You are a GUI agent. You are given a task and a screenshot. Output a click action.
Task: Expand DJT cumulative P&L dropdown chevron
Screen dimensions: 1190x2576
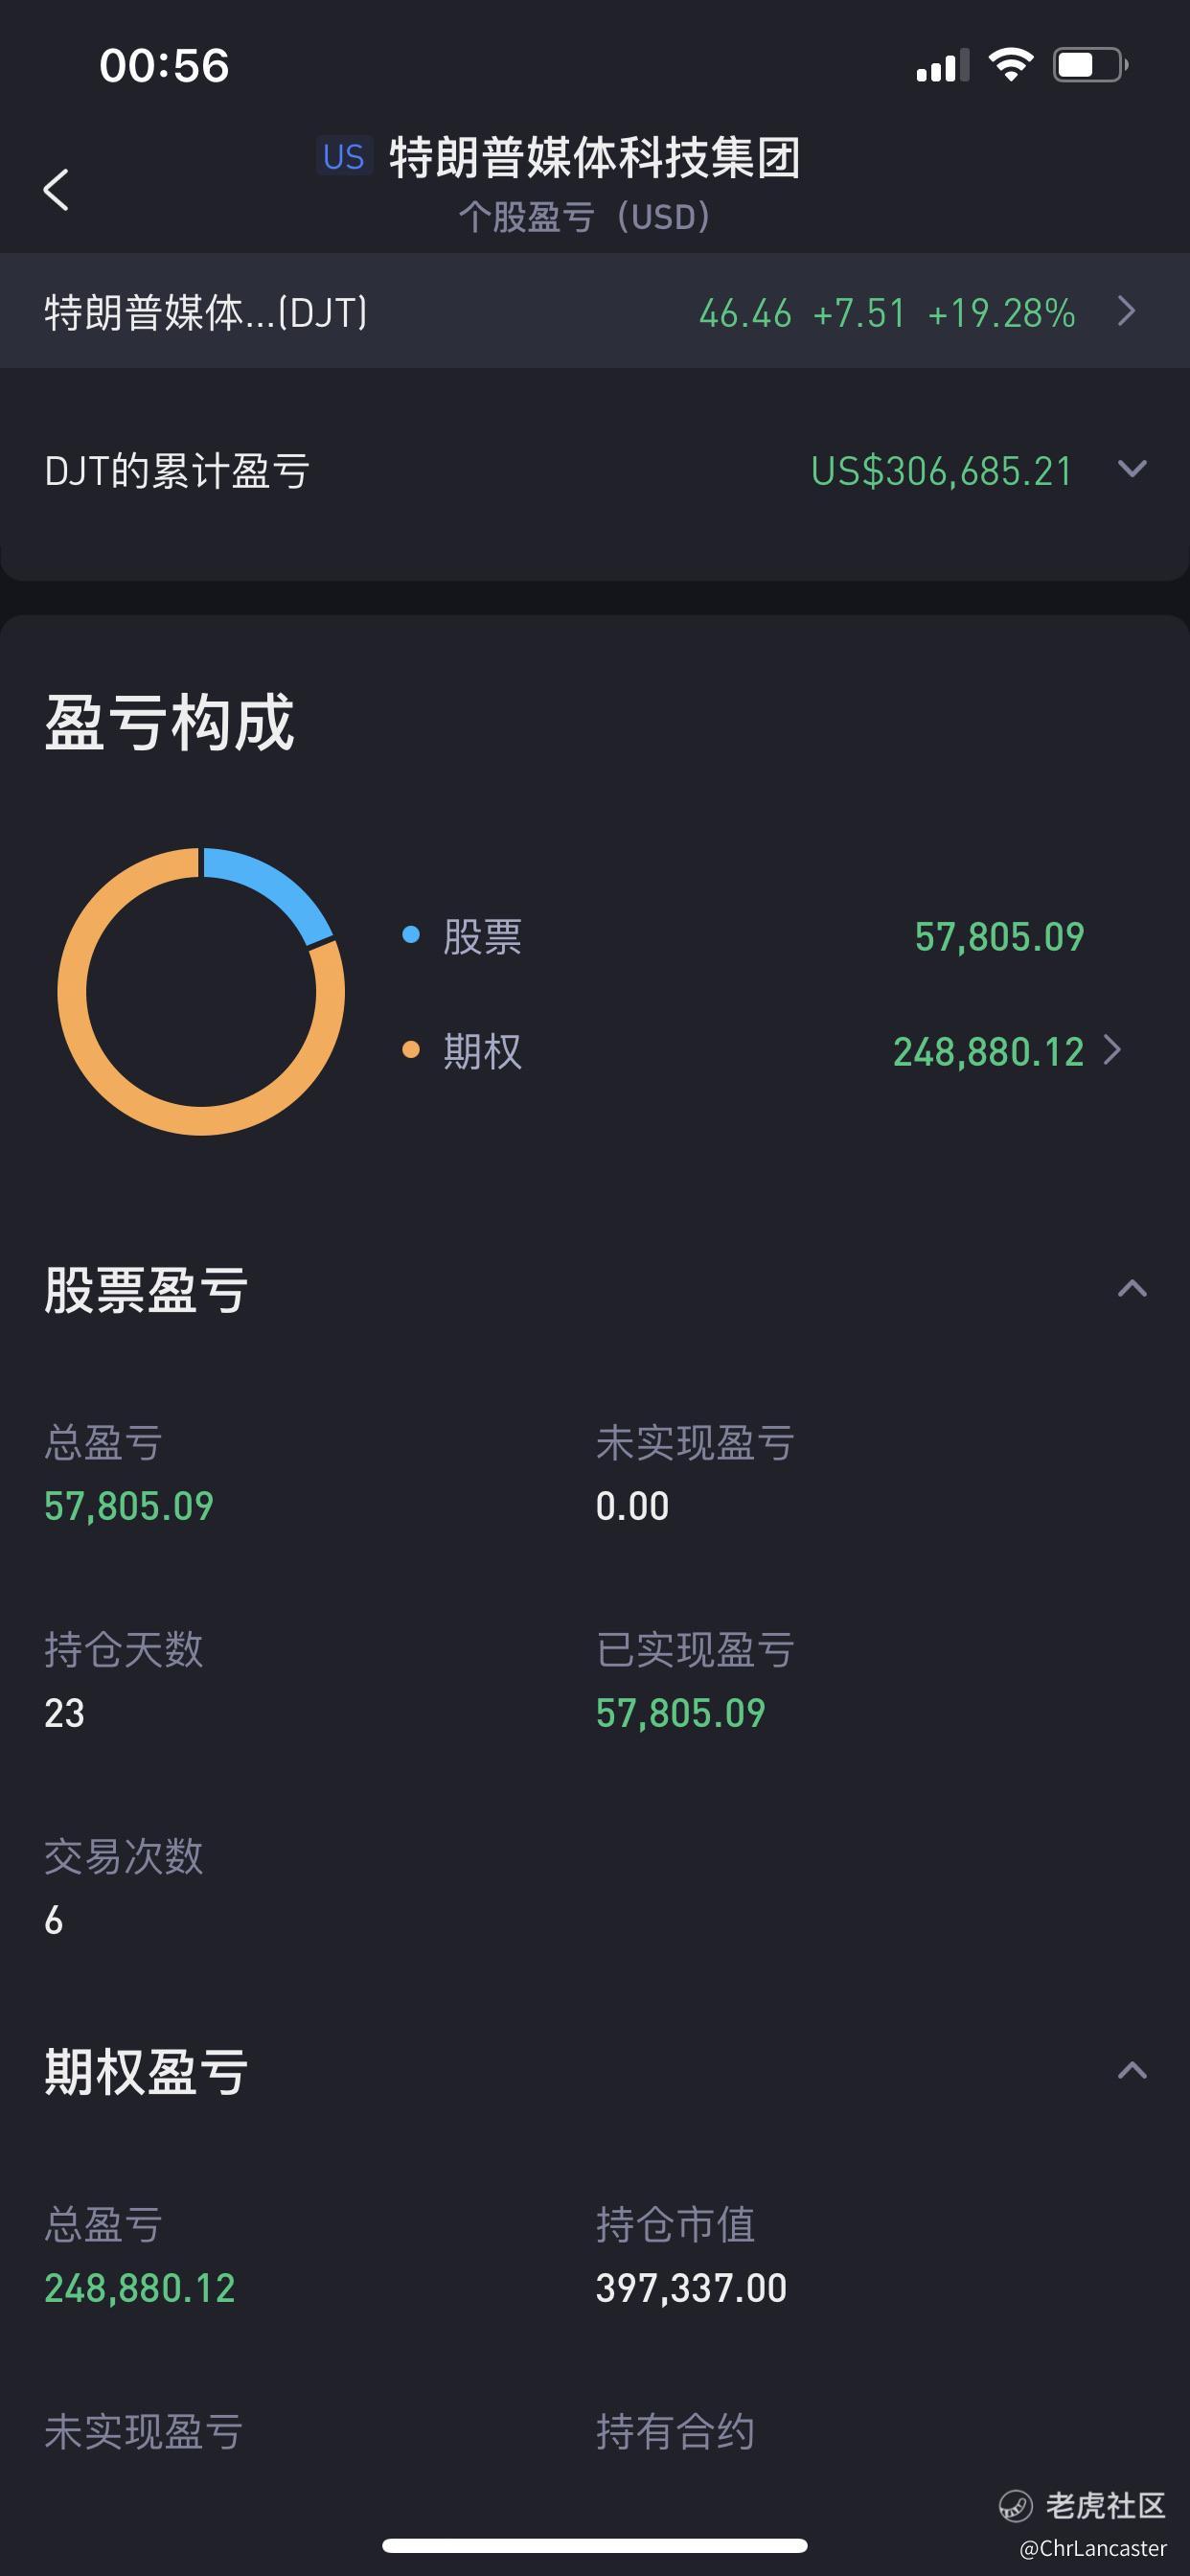click(1132, 469)
